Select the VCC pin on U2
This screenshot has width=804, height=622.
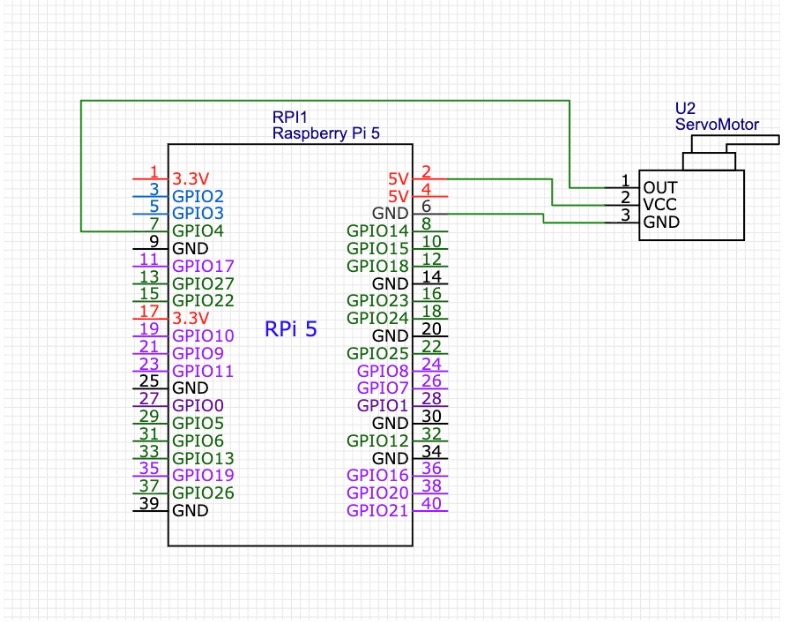point(661,204)
